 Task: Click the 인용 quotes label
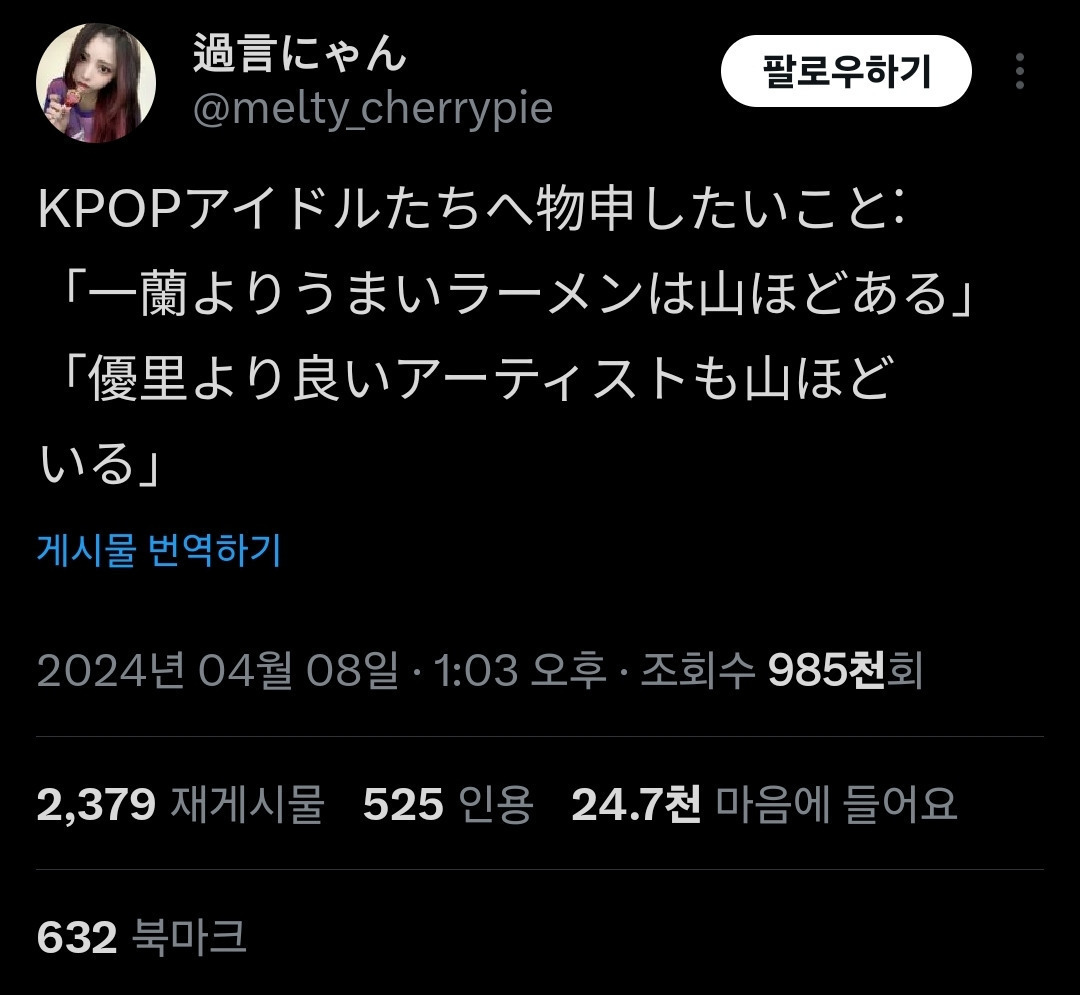[495, 804]
